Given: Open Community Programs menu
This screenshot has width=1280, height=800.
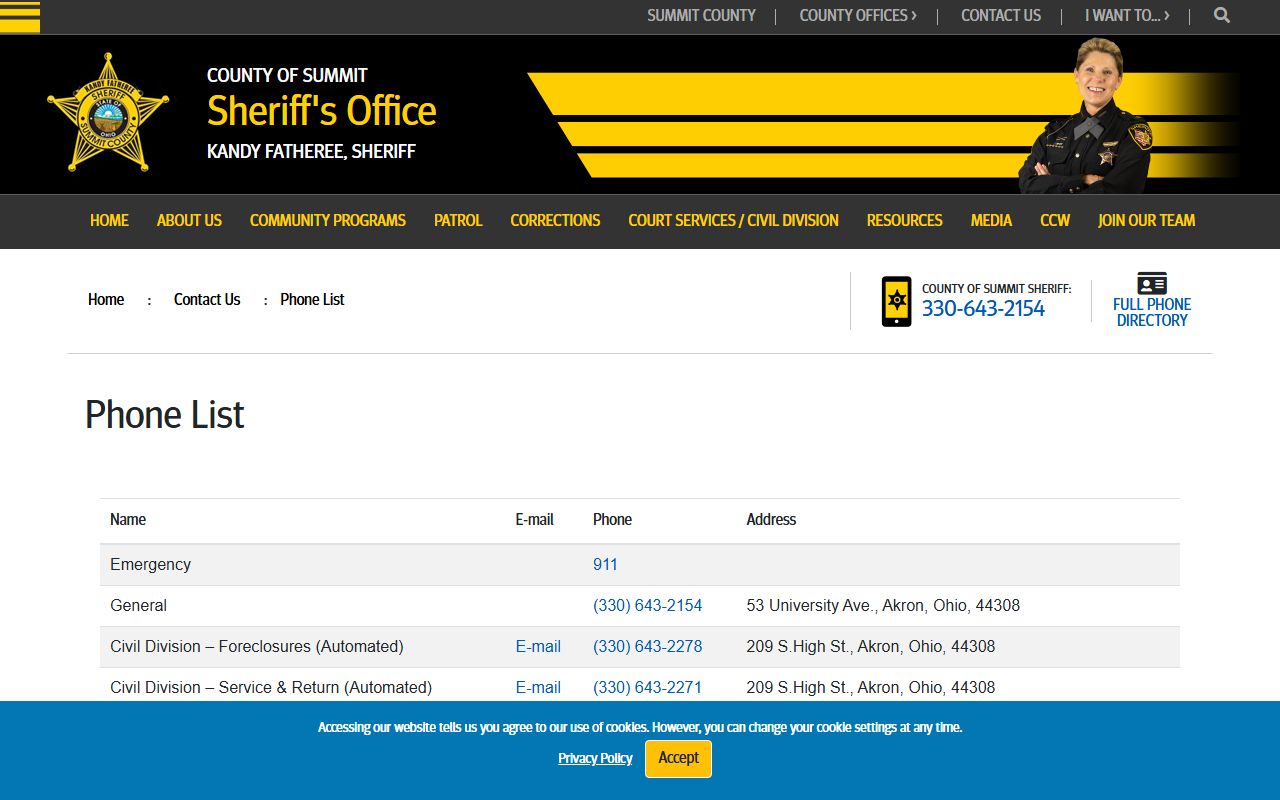Looking at the screenshot, I should click(328, 220).
